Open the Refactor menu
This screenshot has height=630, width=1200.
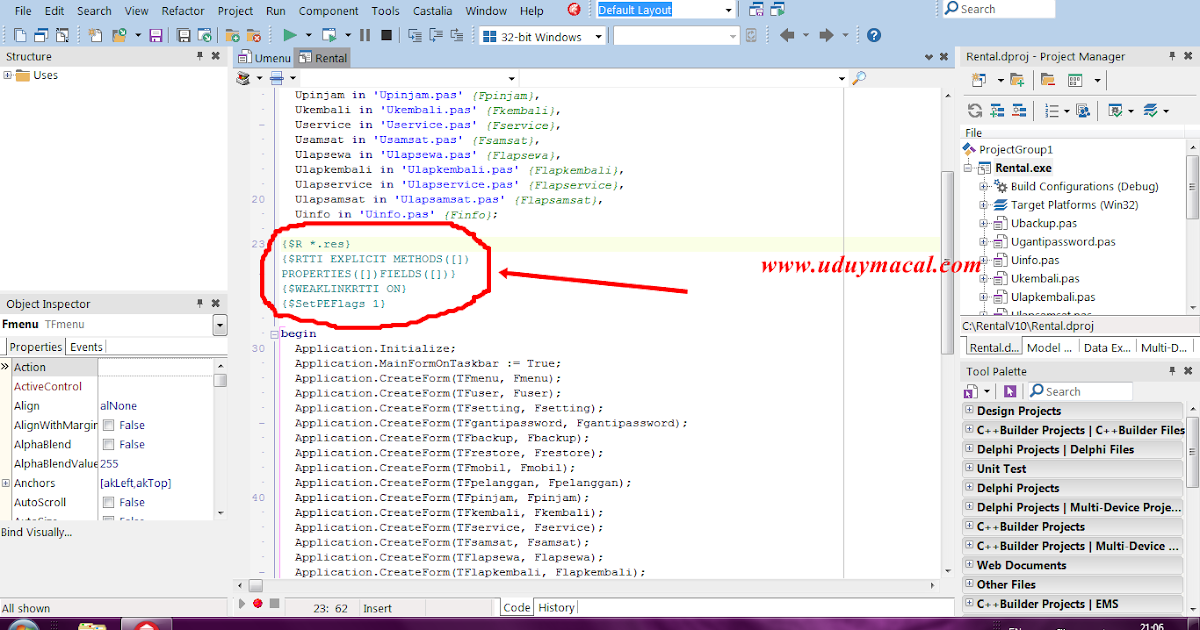183,10
